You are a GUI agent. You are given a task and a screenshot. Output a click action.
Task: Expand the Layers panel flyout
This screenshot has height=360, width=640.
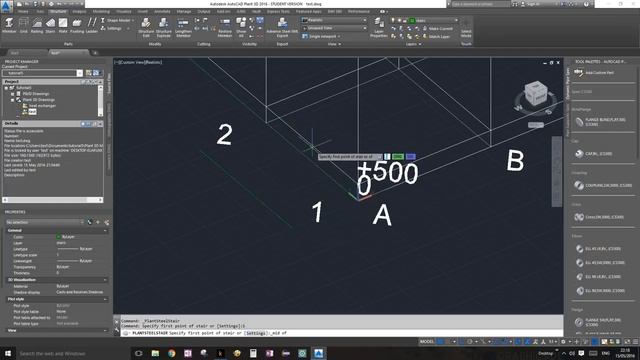[x=413, y=44]
